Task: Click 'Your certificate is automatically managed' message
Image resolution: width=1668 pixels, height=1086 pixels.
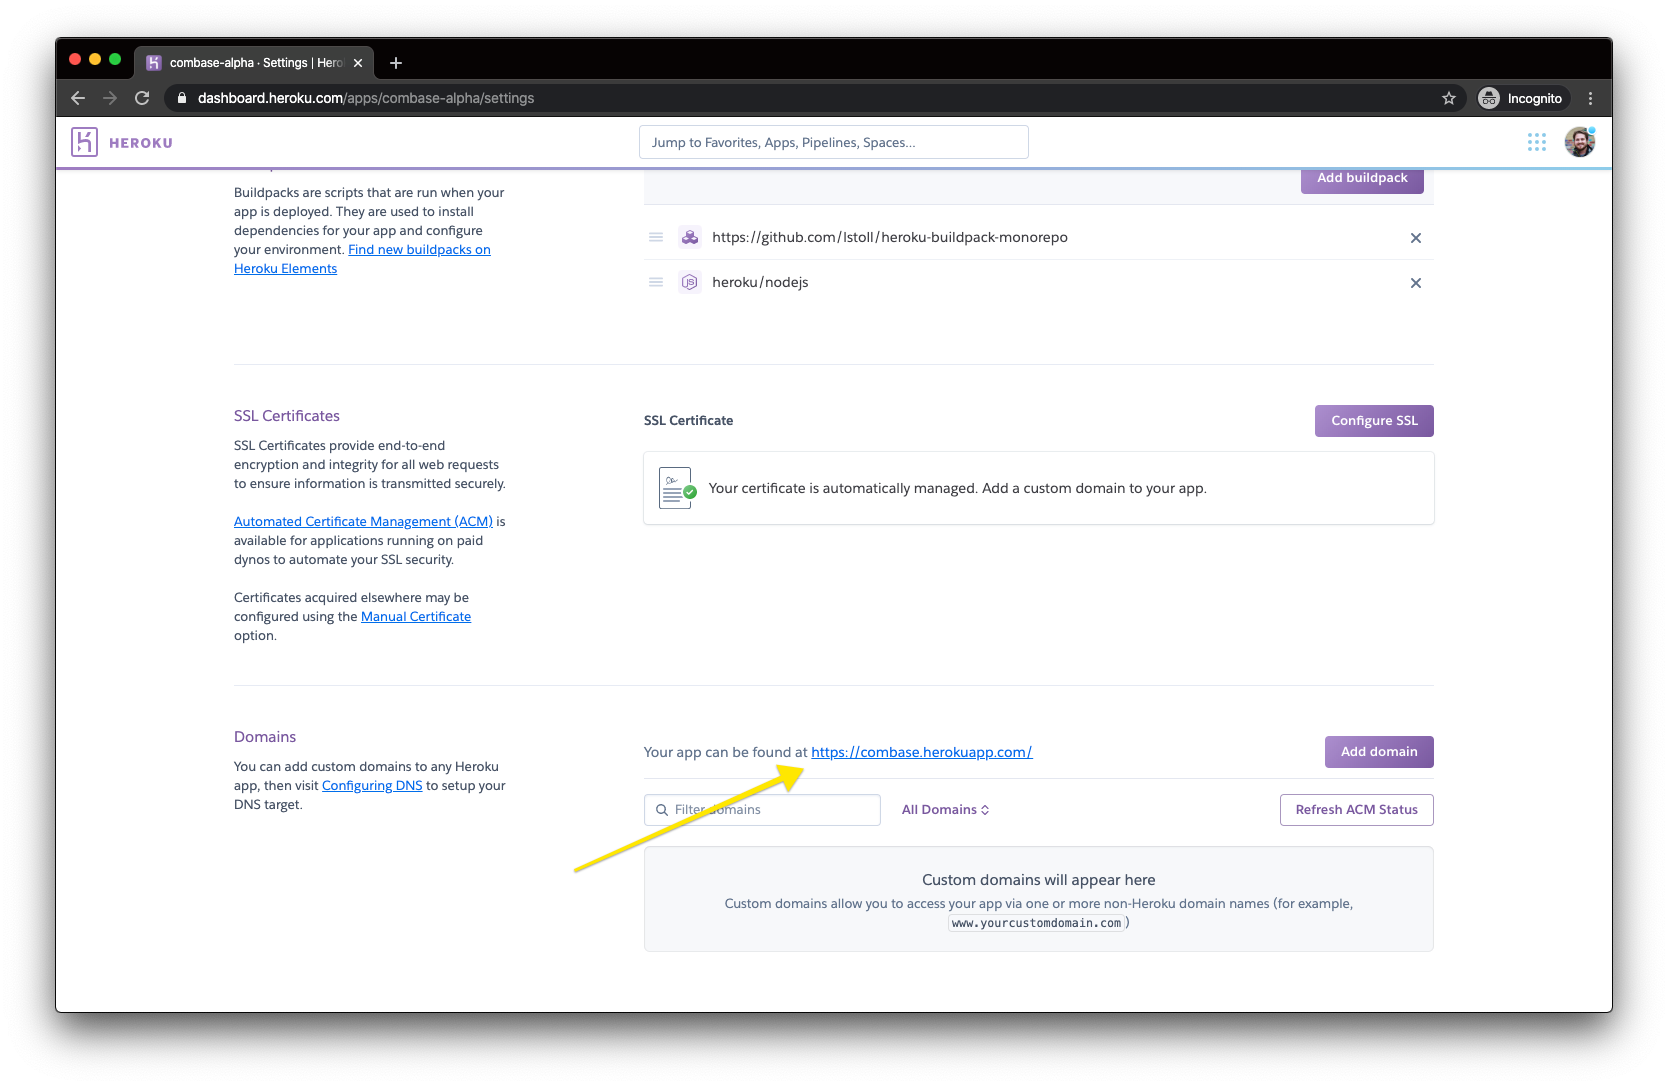Action: point(958,488)
